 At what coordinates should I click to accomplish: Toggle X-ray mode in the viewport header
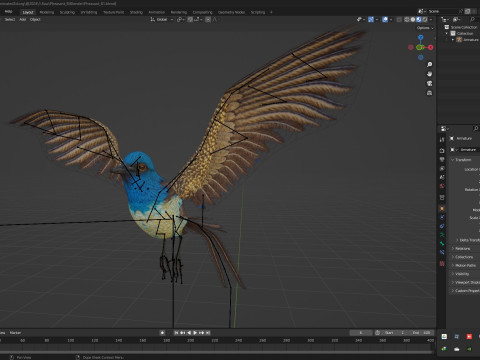(x=399, y=20)
